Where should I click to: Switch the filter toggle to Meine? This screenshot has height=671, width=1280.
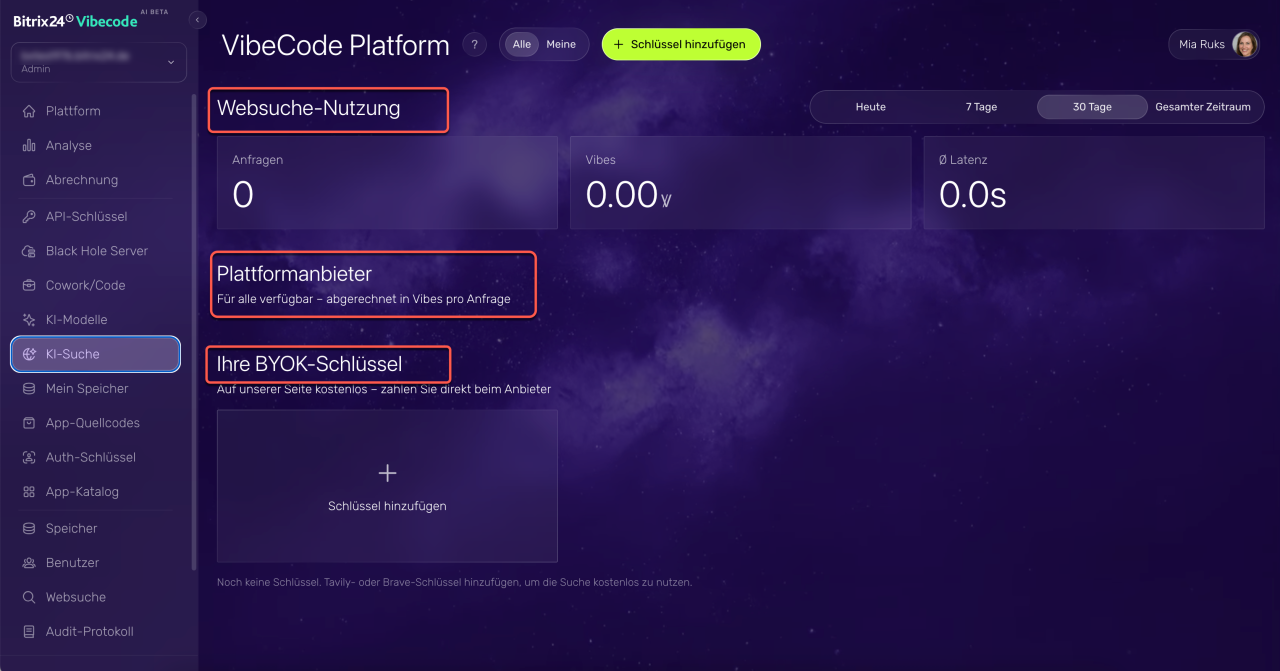[561, 45]
